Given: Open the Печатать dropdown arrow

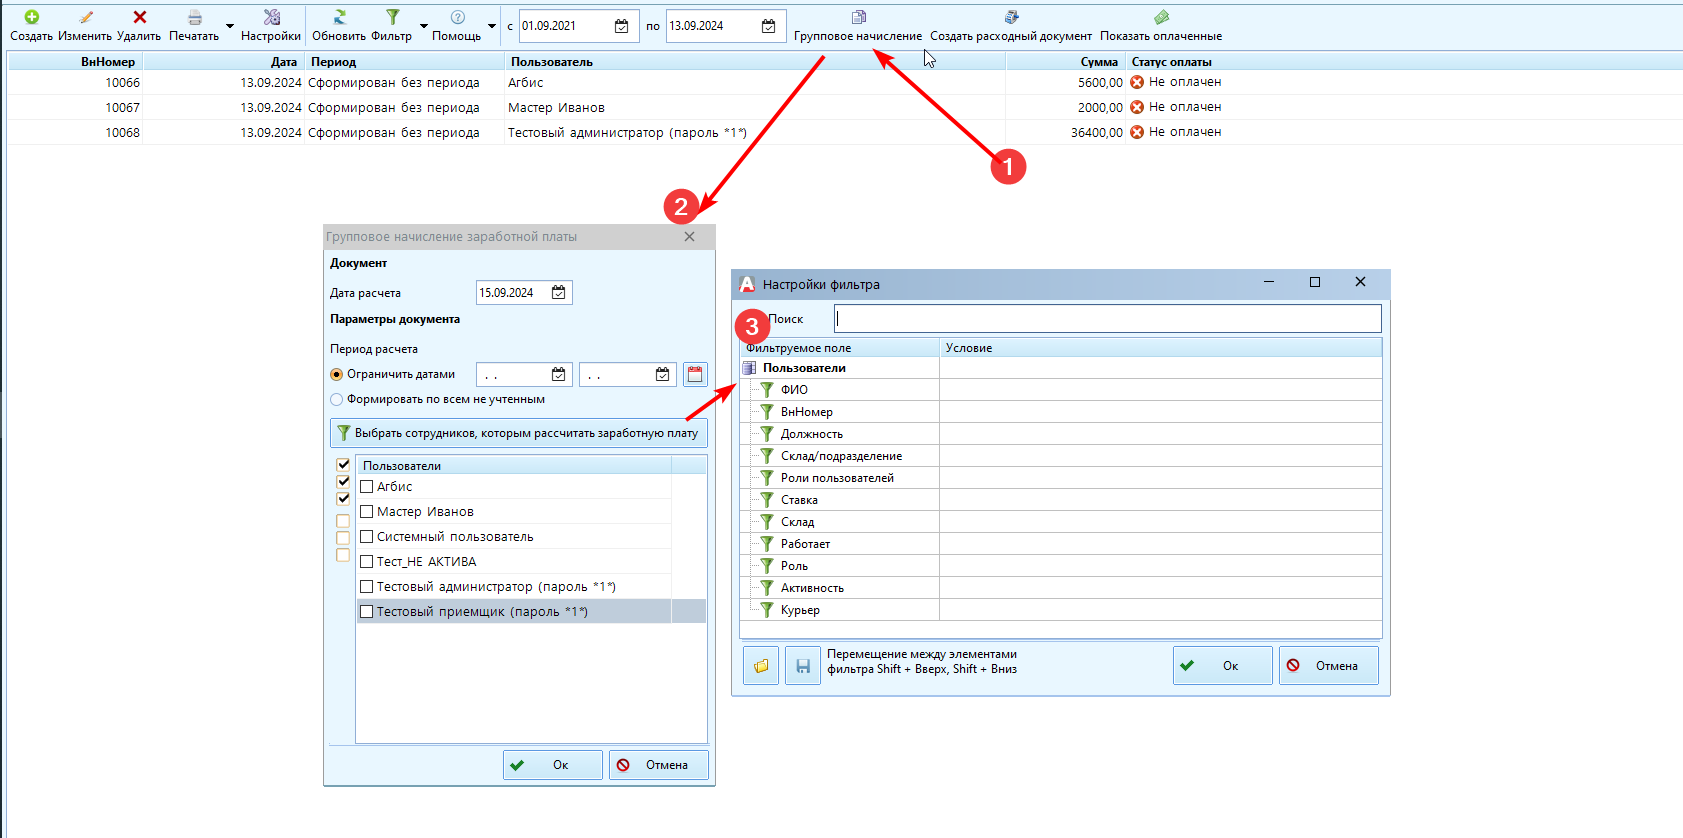Looking at the screenshot, I should [230, 26].
